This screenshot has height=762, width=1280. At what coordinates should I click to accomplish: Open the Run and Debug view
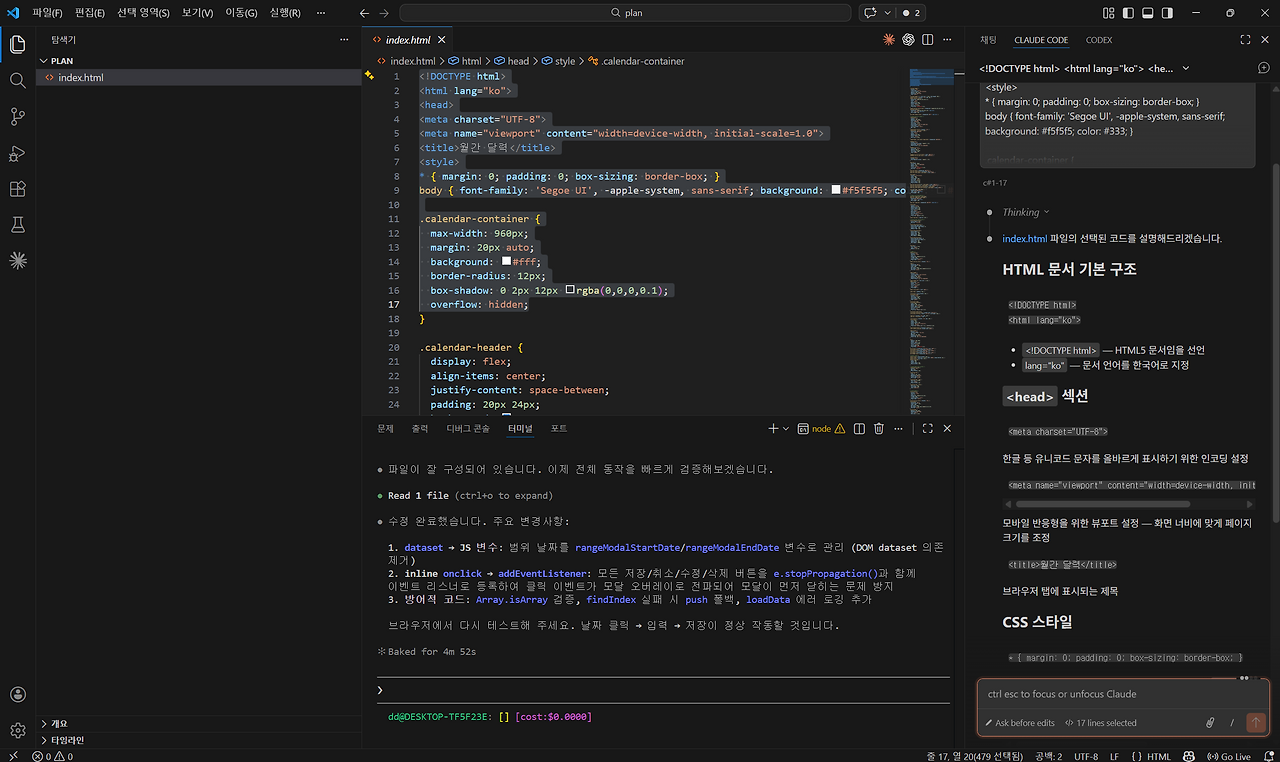click(17, 153)
